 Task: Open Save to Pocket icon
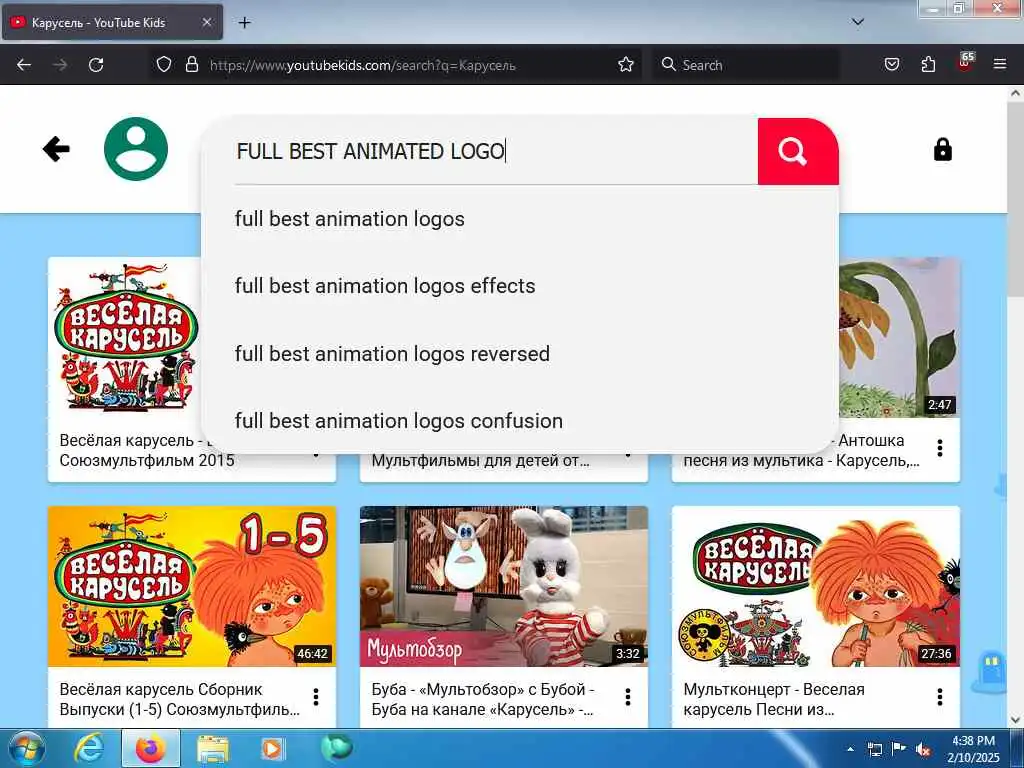click(x=891, y=65)
